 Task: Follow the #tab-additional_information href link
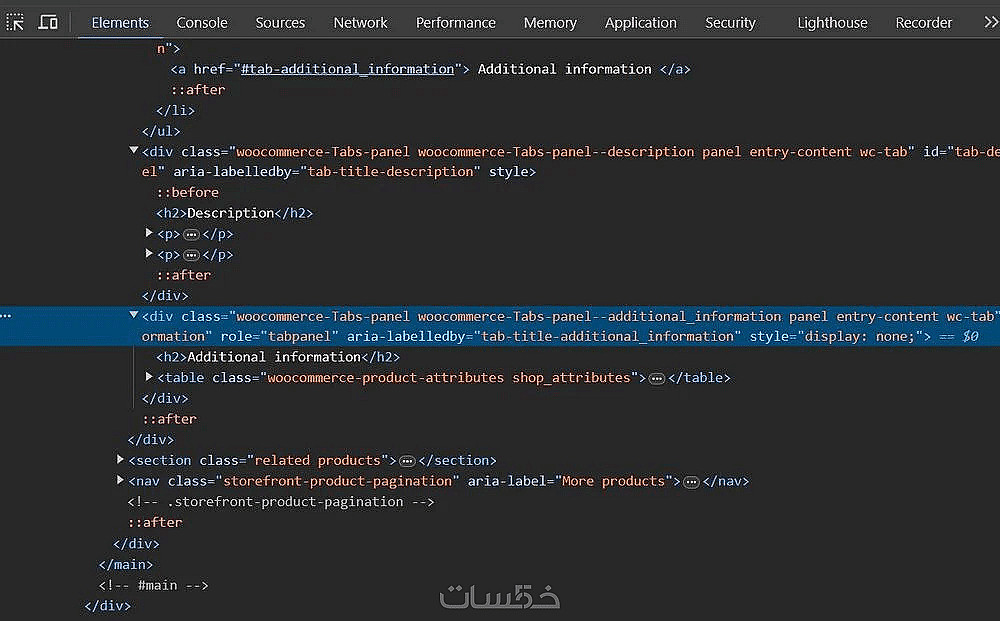(x=347, y=69)
